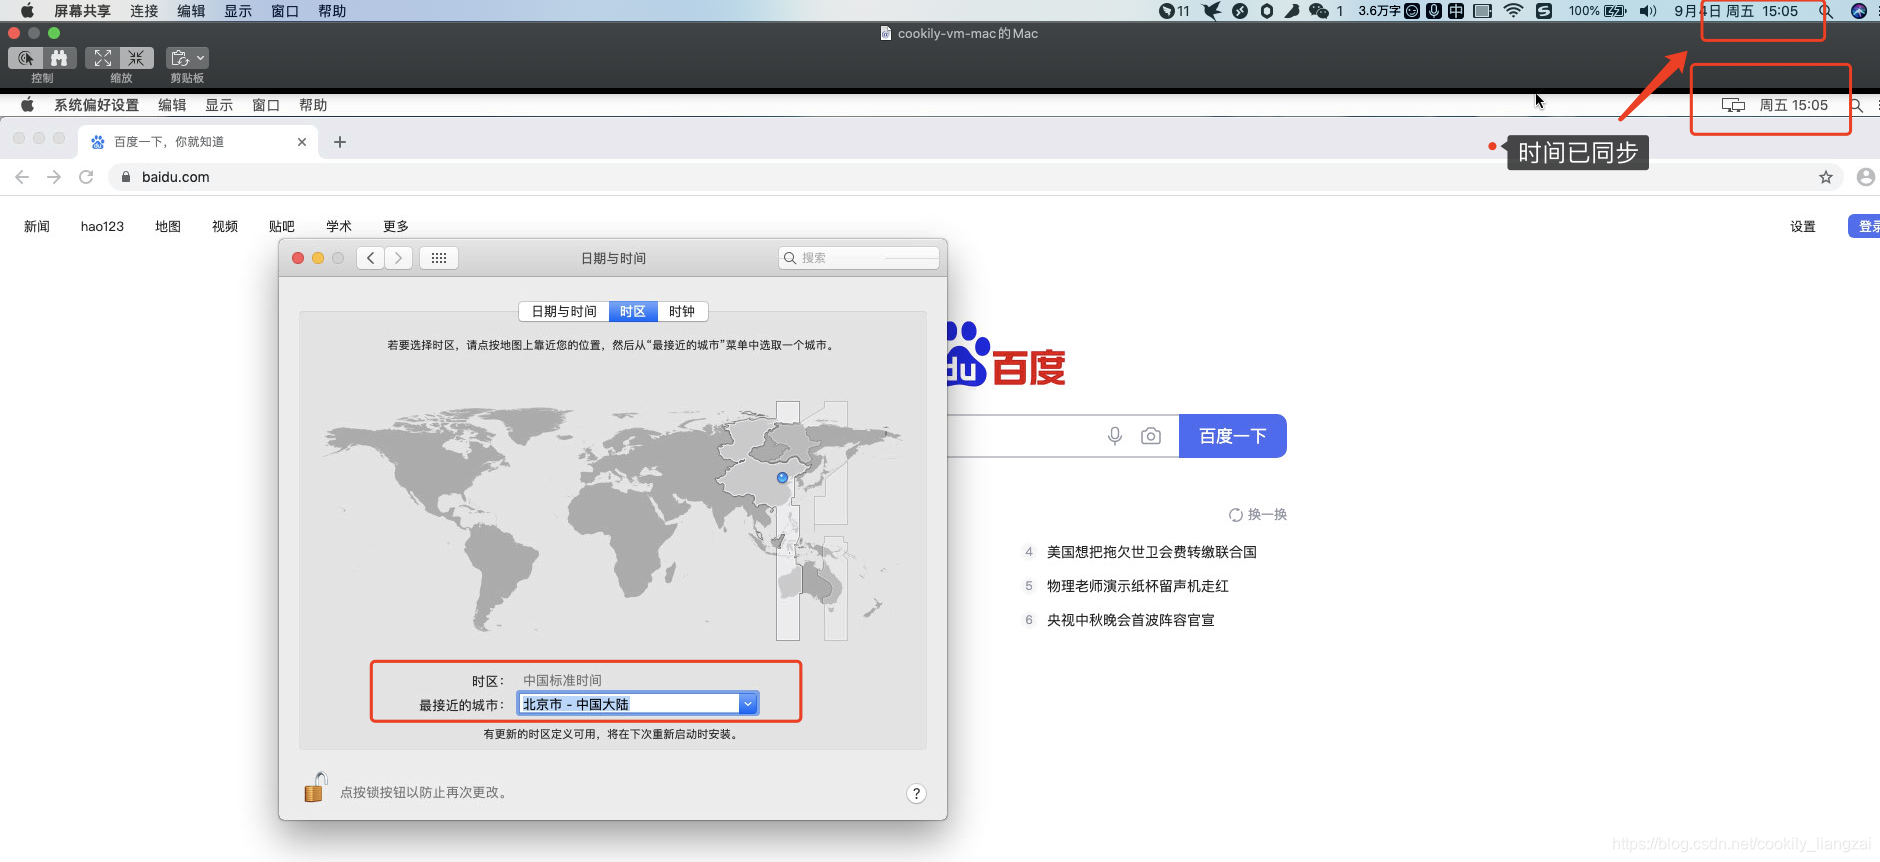Switch to the 日期与时间 tab

point(564,311)
